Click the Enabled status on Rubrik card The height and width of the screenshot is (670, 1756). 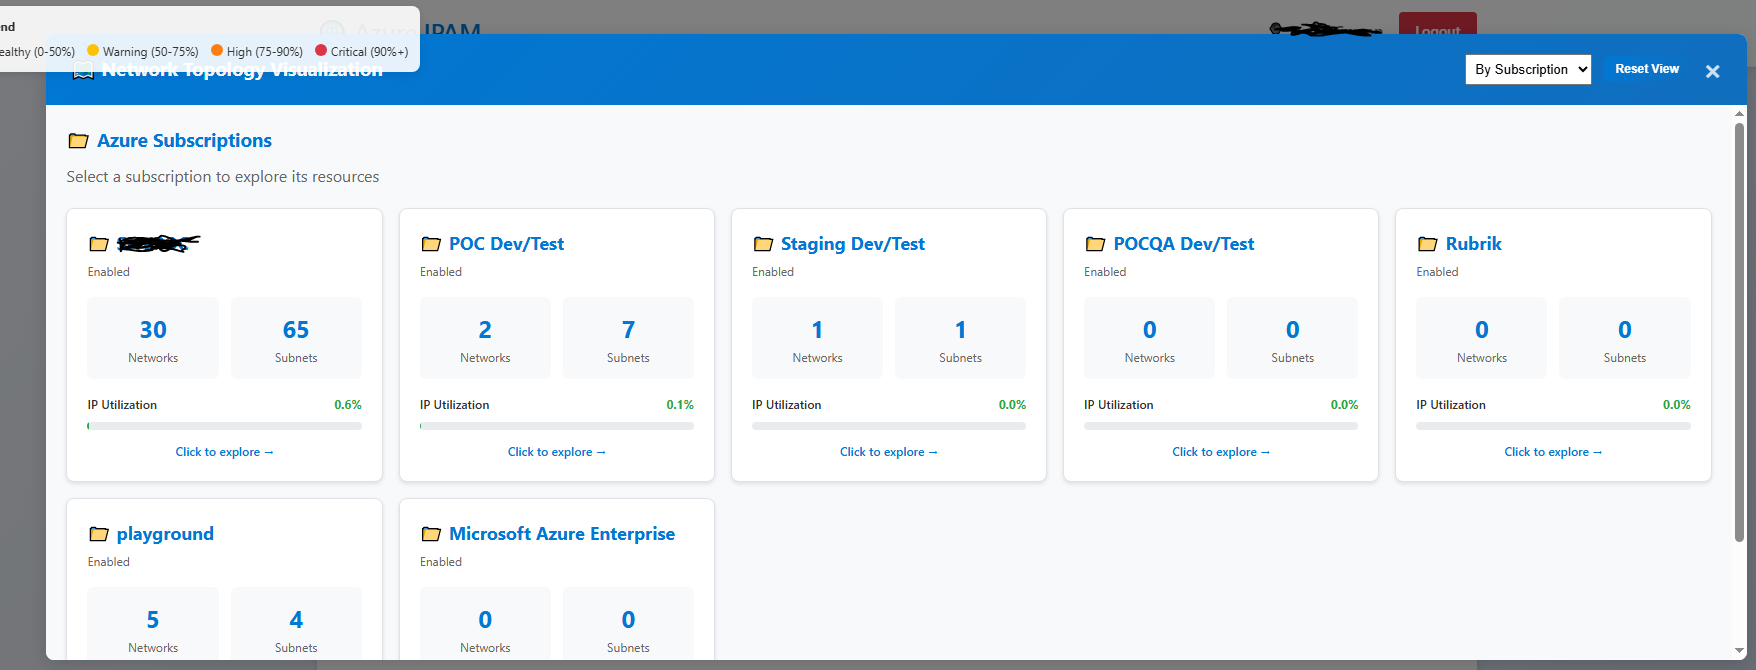pos(1437,272)
